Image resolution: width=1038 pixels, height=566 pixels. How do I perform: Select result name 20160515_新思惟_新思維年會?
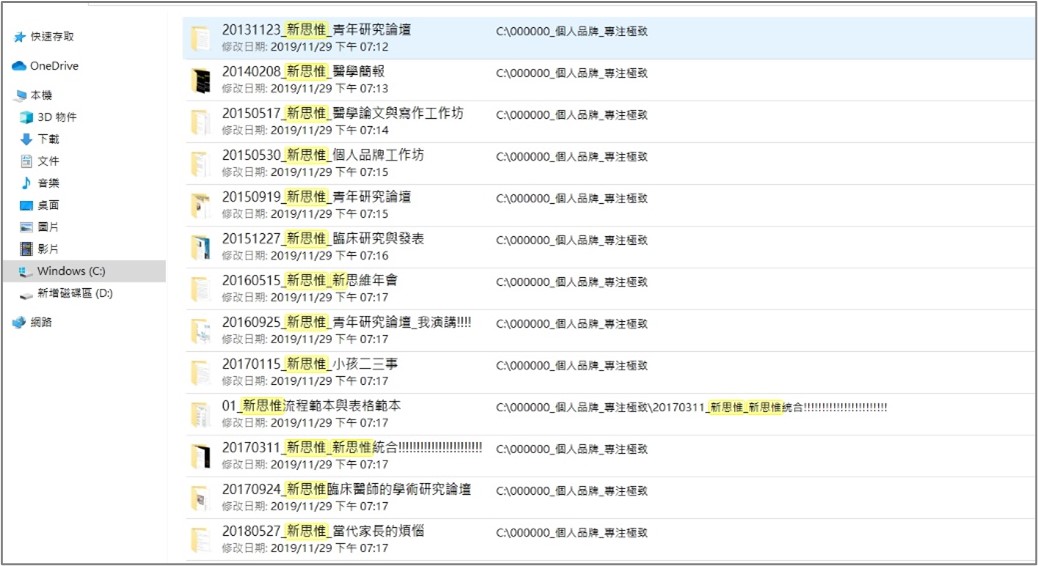310,280
